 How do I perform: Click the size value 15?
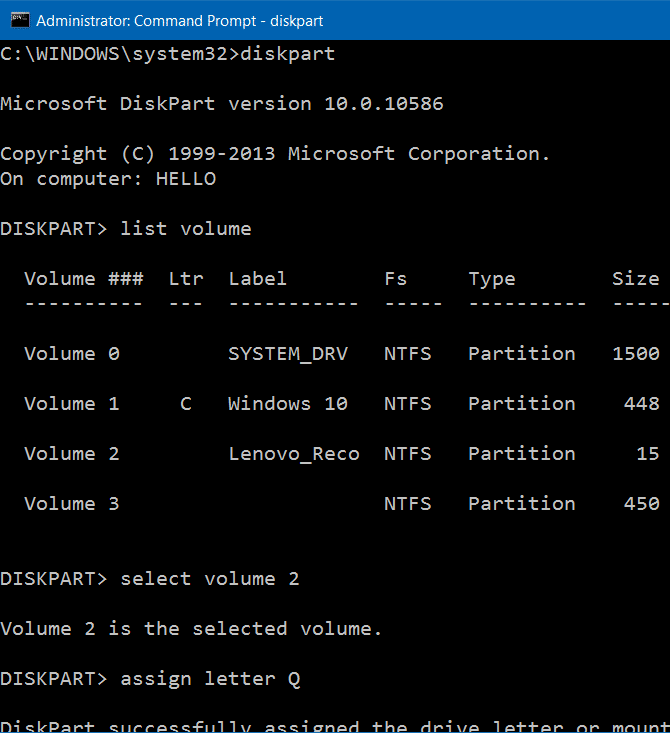pyautogui.click(x=648, y=454)
